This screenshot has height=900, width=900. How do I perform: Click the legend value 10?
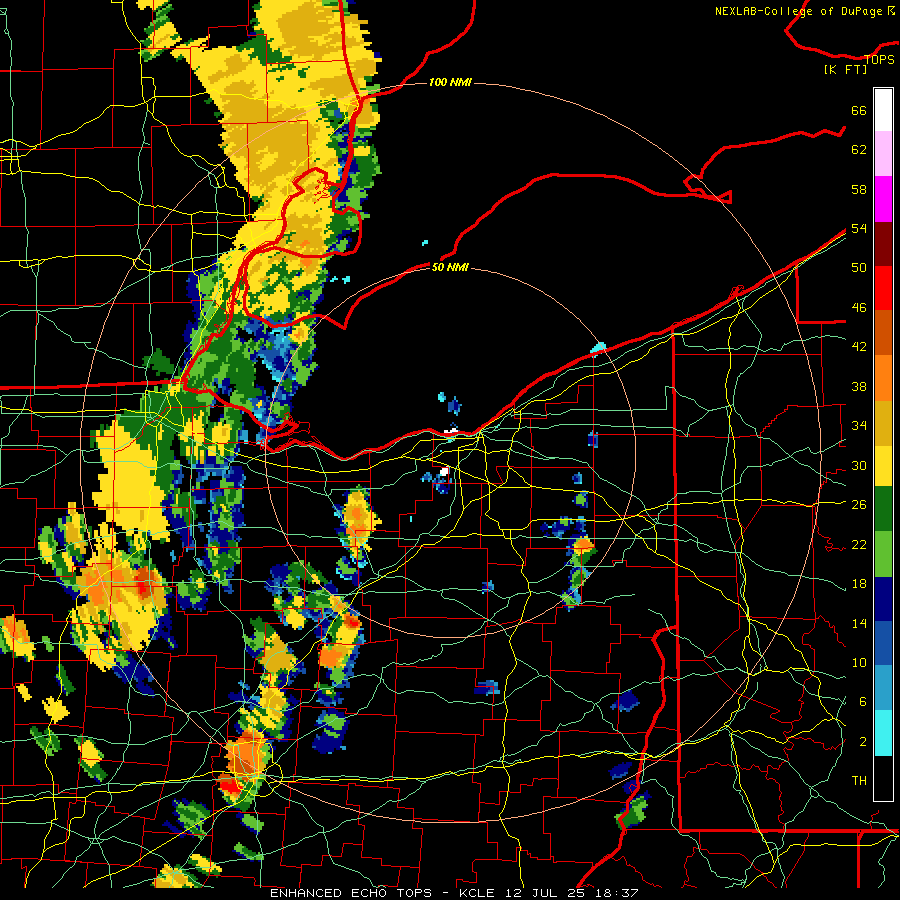pyautogui.click(x=859, y=663)
